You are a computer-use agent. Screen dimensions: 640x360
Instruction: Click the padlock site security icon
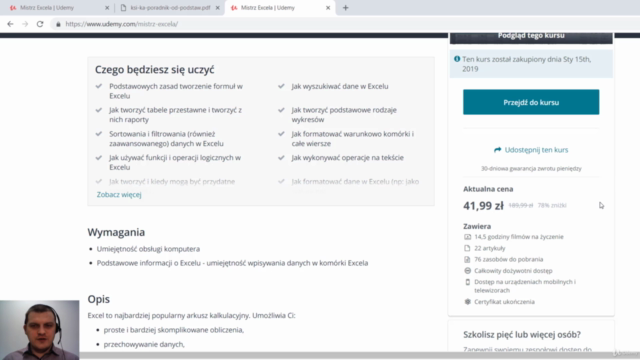click(x=58, y=24)
